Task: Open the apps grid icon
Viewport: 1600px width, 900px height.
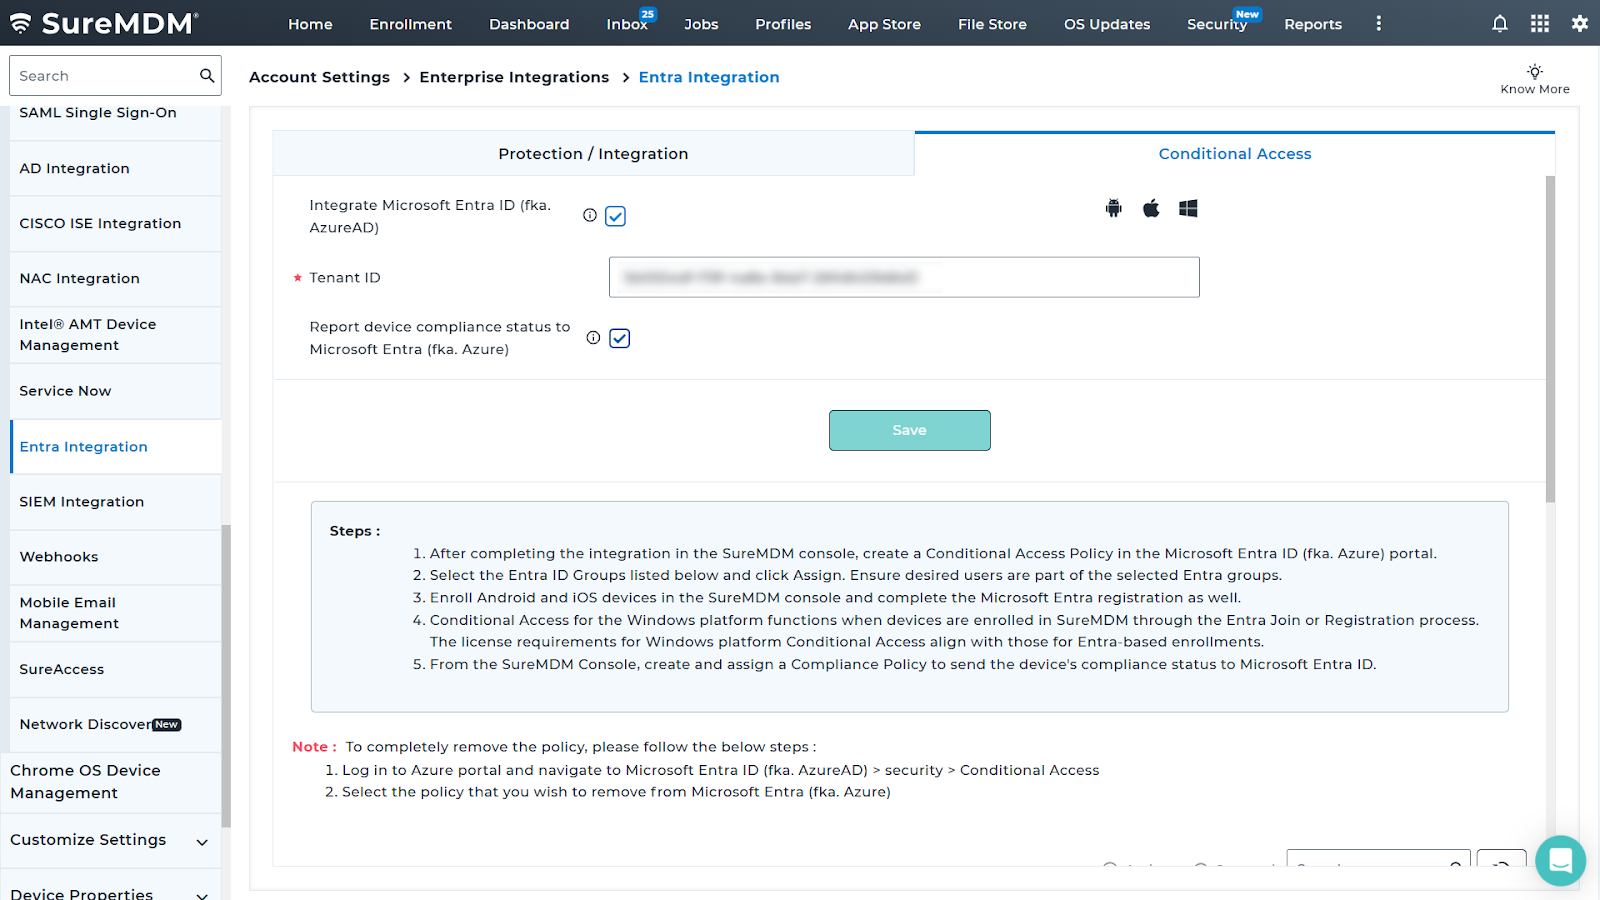Action: [1540, 23]
